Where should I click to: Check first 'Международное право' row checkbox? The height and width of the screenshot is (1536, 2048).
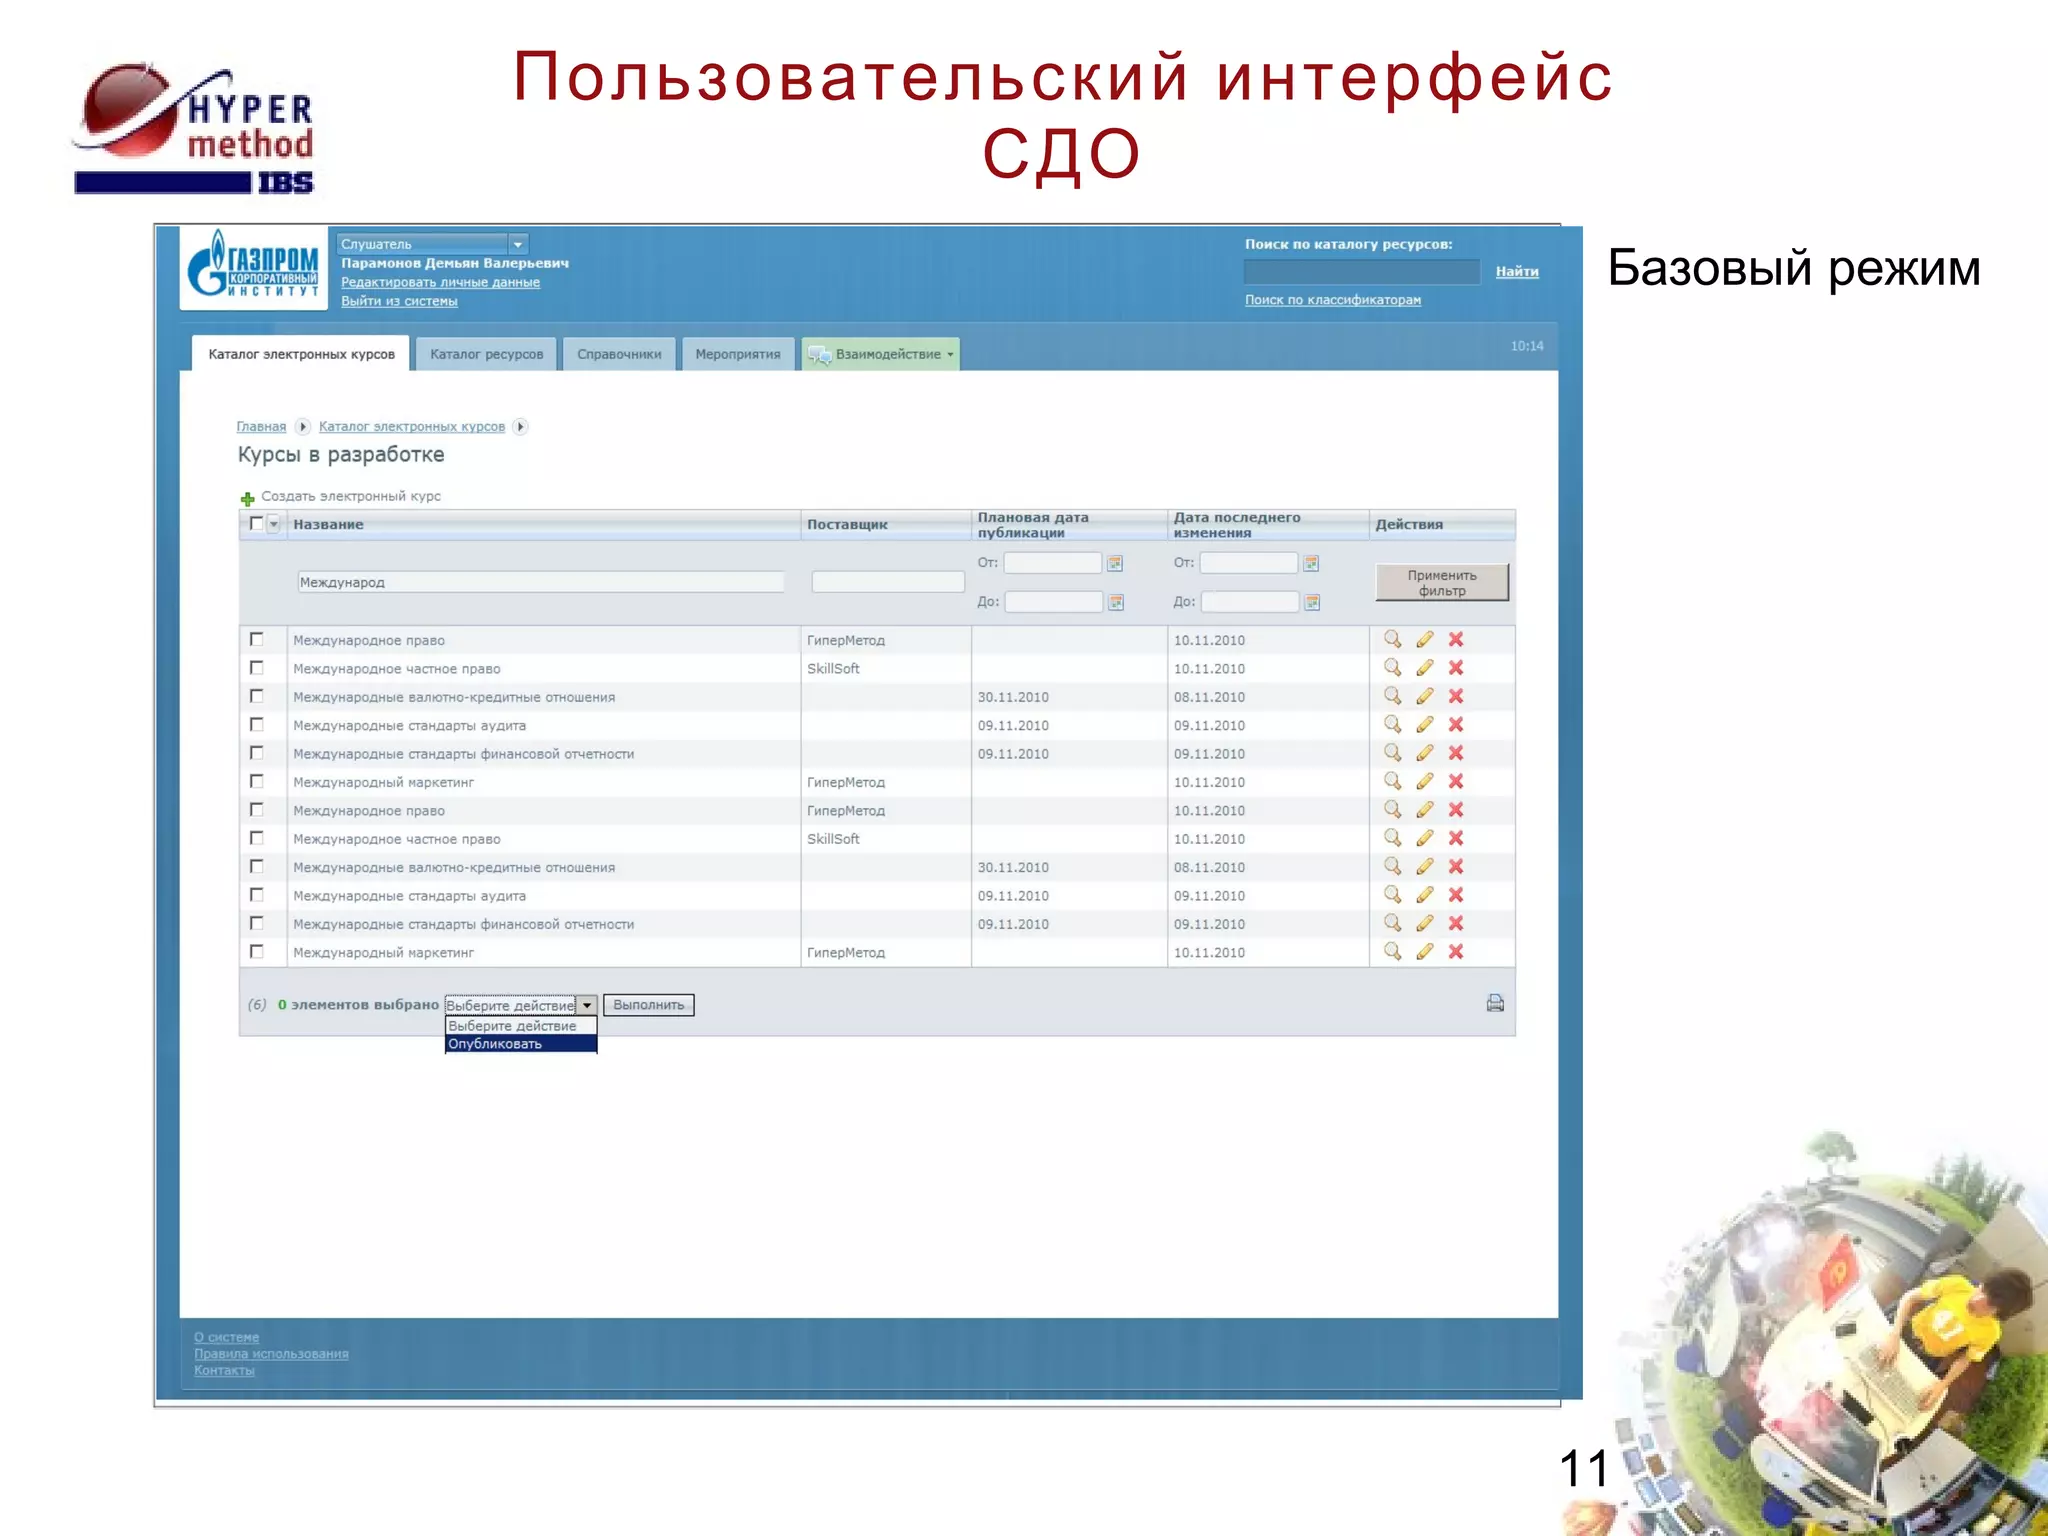click(x=256, y=639)
